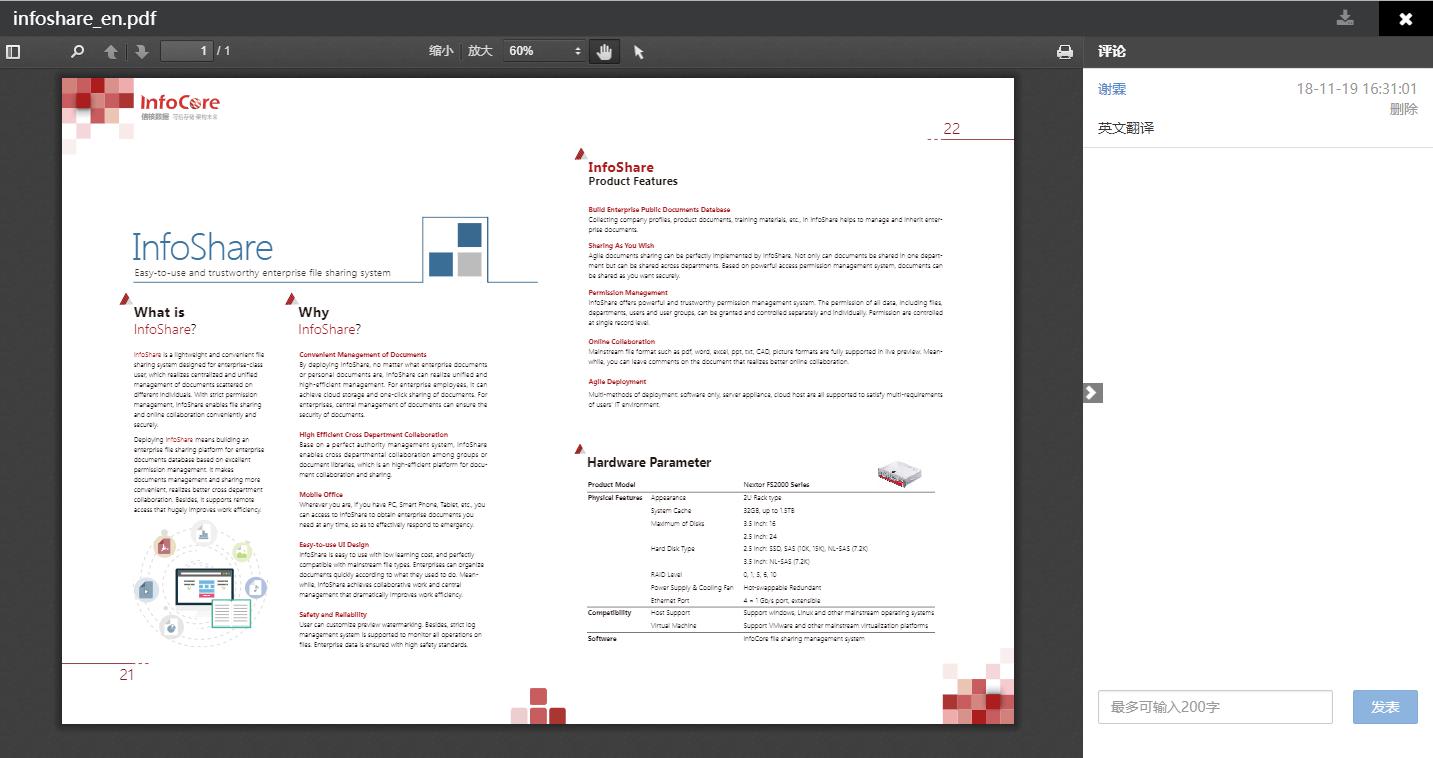Open the find-in-document magnifier
Image resolution: width=1433 pixels, height=758 pixels.
tap(77, 51)
